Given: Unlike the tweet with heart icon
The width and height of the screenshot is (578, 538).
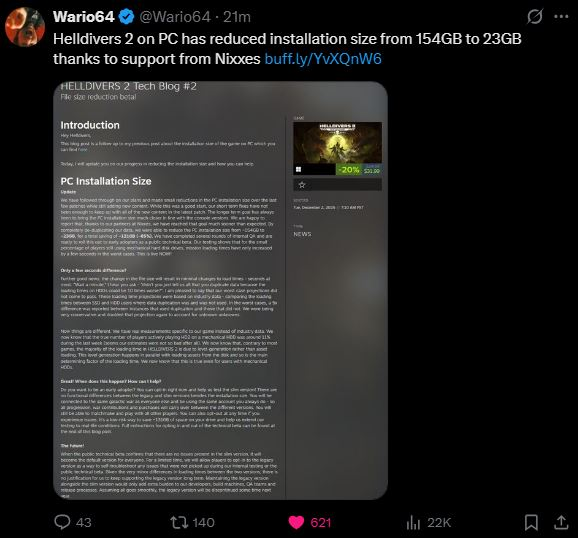Looking at the screenshot, I should coord(296,522).
